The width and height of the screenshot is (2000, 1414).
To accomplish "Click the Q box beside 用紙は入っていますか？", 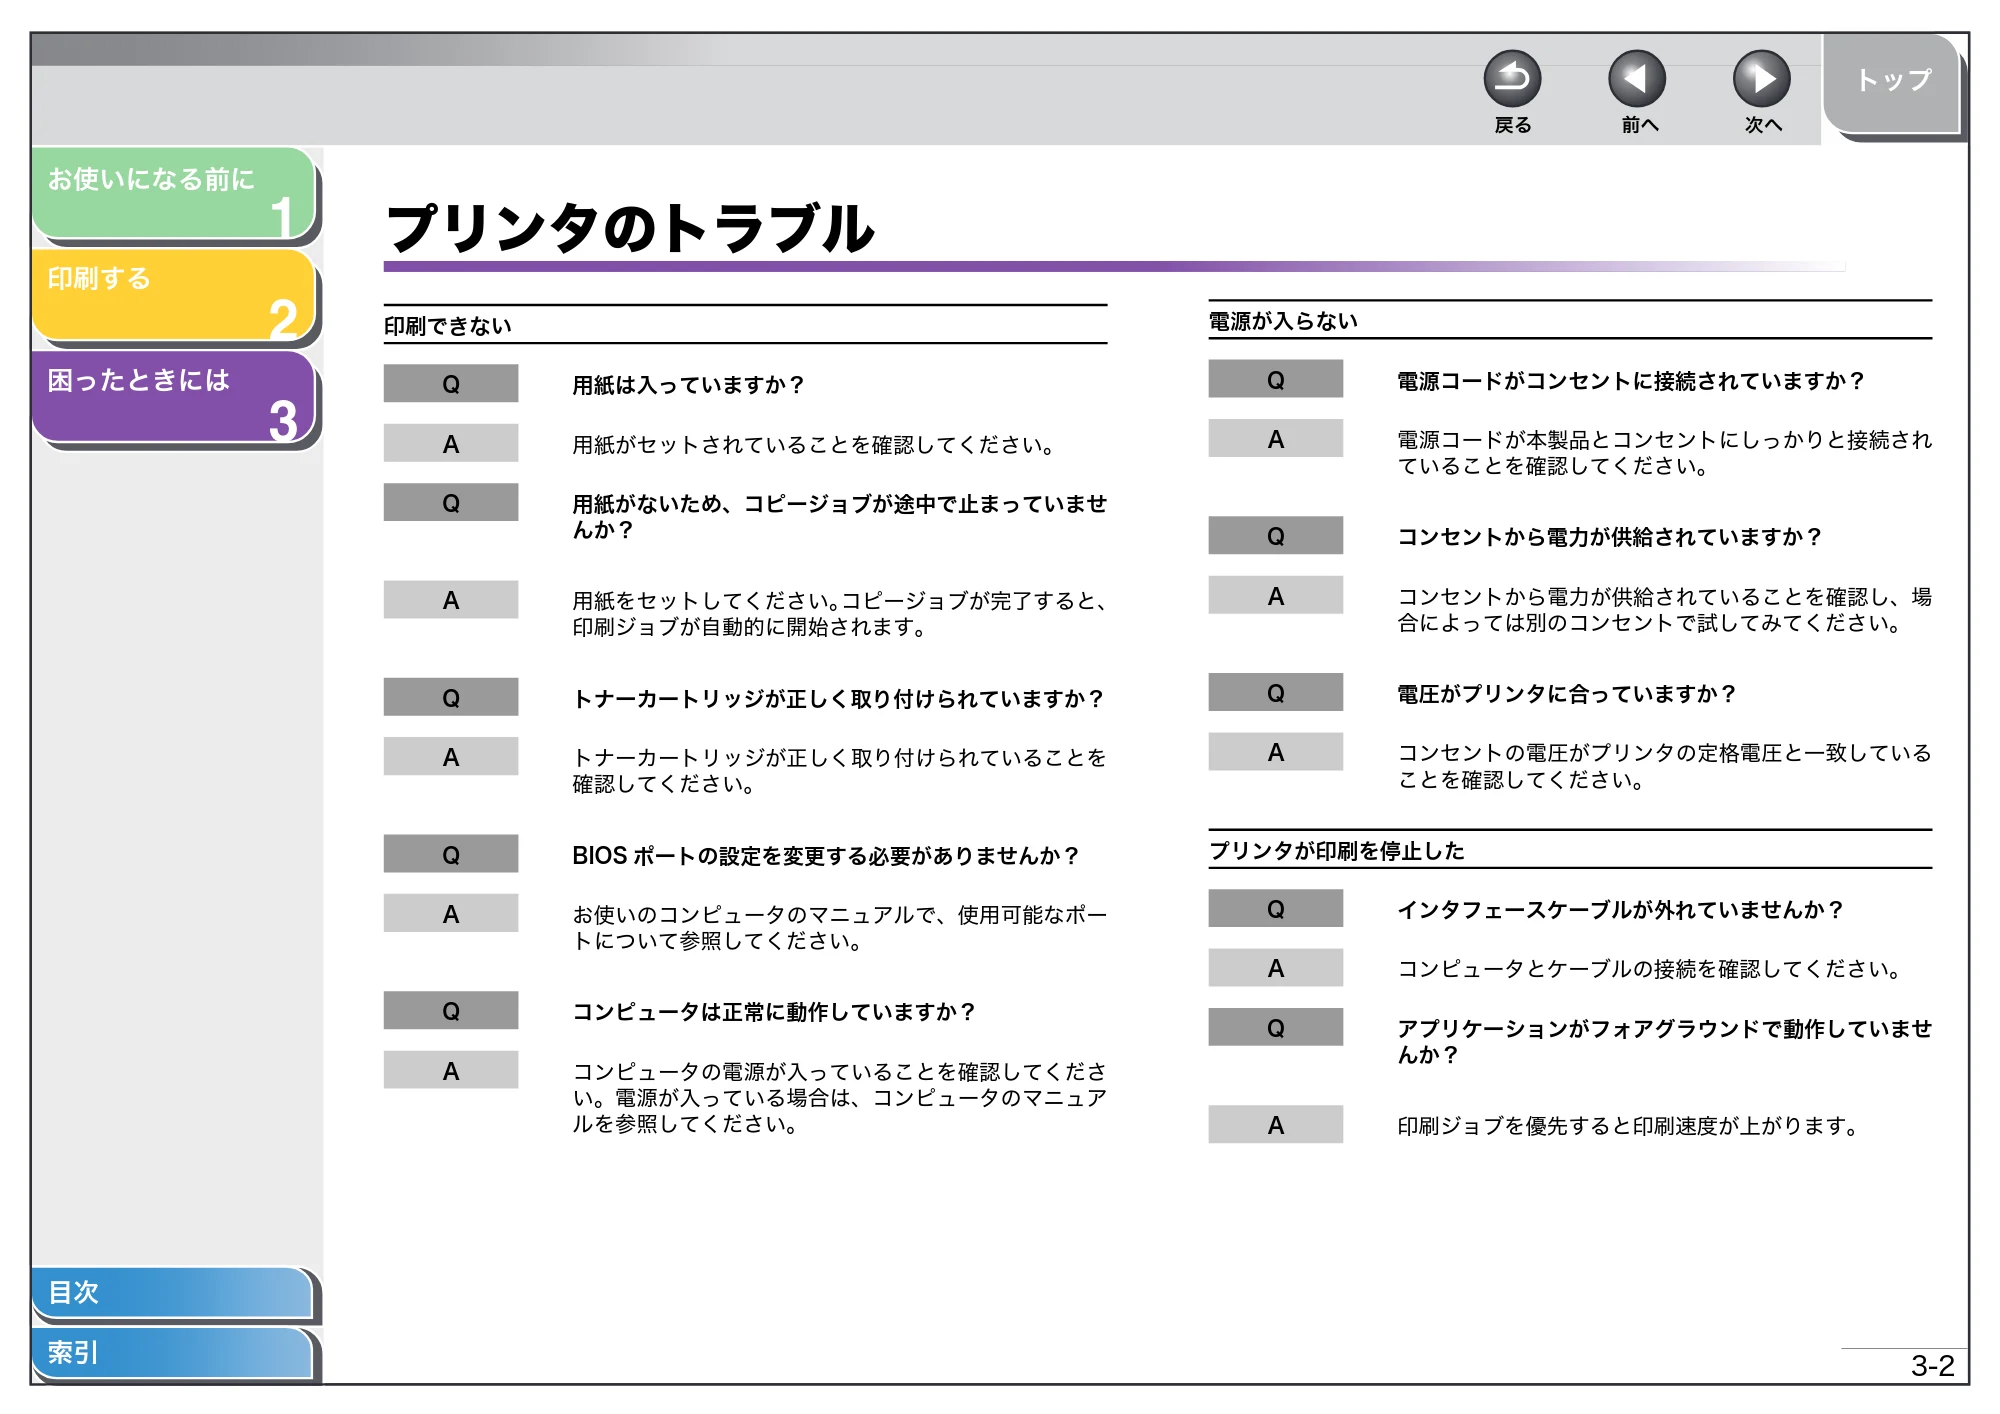I will pyautogui.click(x=451, y=384).
